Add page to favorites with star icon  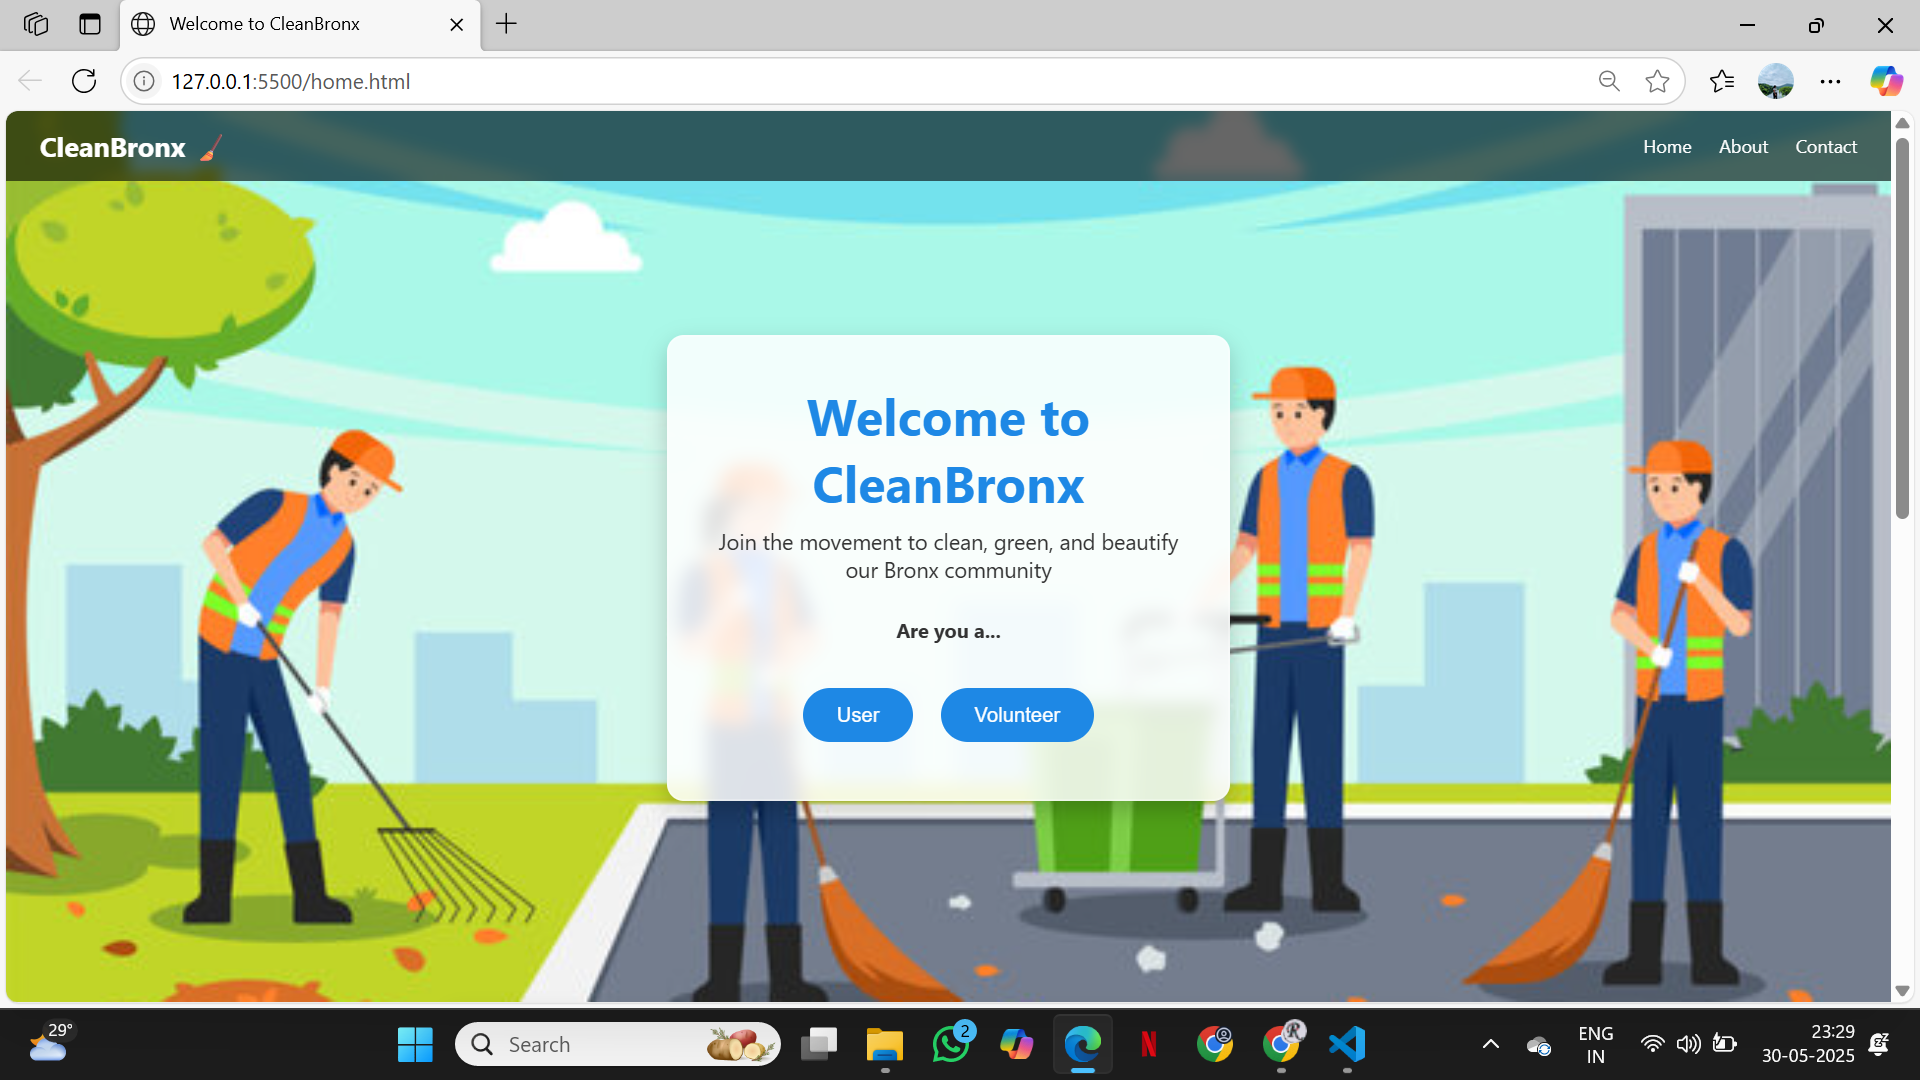(x=1657, y=81)
